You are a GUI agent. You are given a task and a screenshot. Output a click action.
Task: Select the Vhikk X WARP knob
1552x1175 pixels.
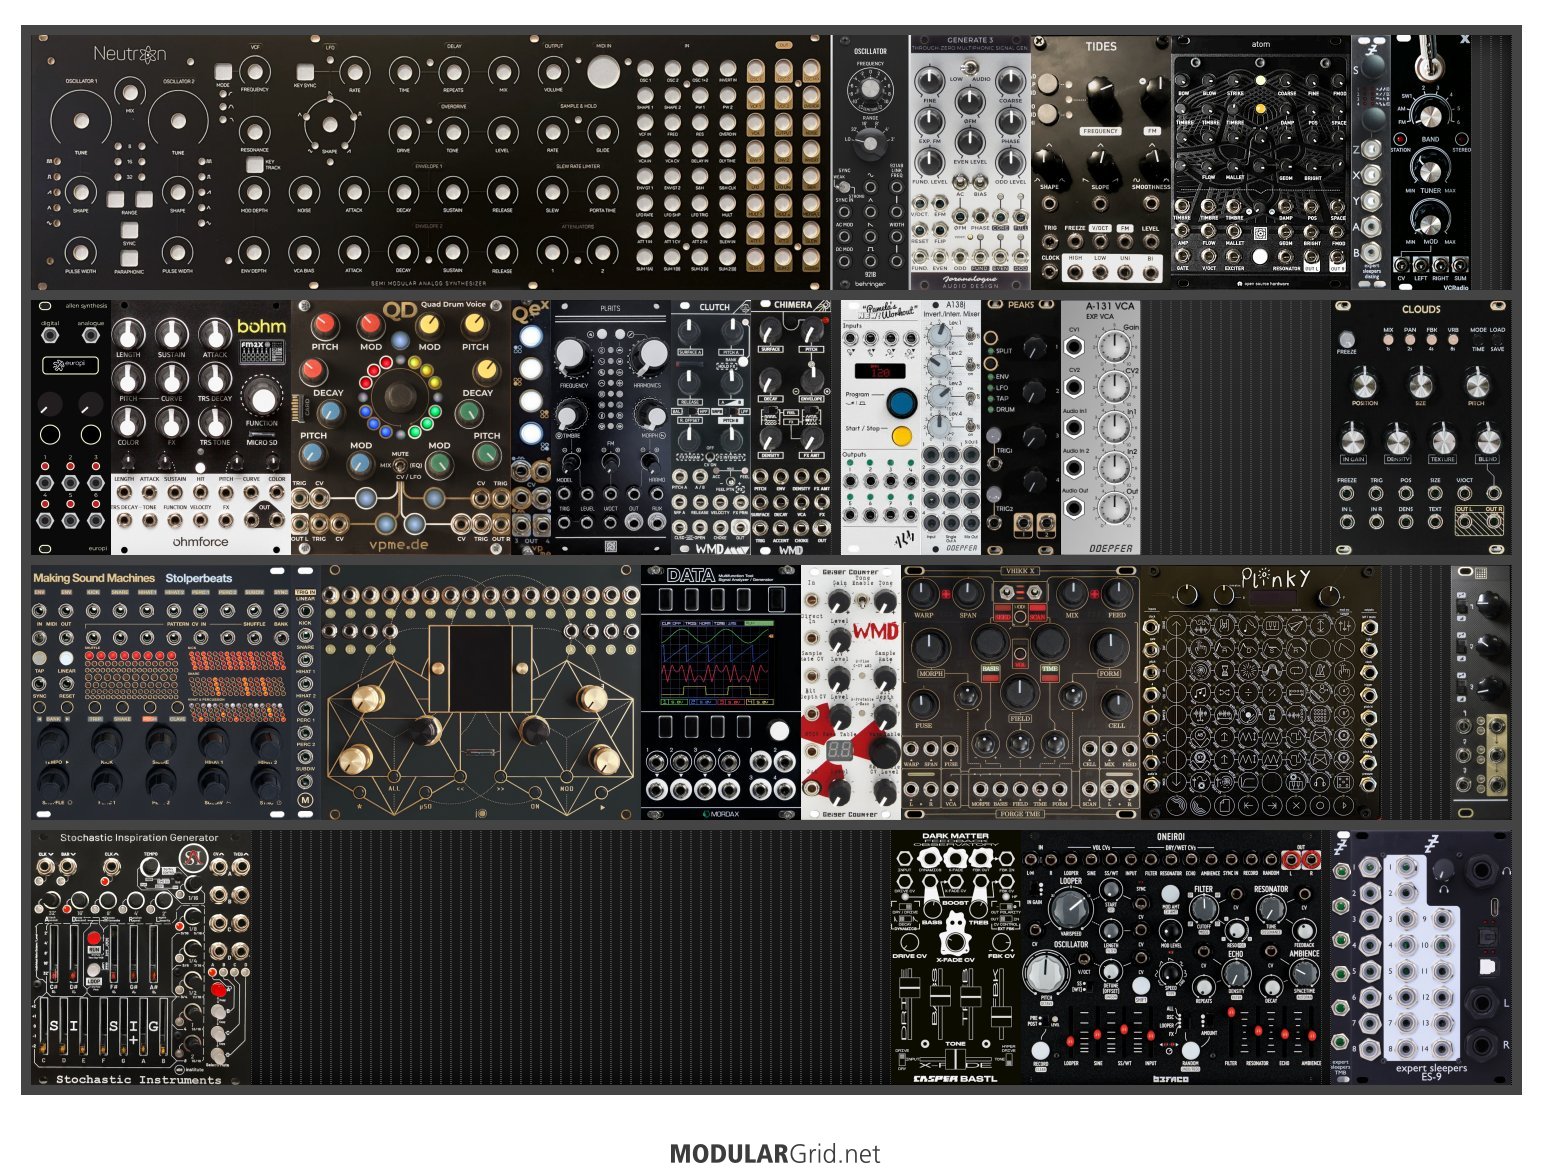point(924,594)
